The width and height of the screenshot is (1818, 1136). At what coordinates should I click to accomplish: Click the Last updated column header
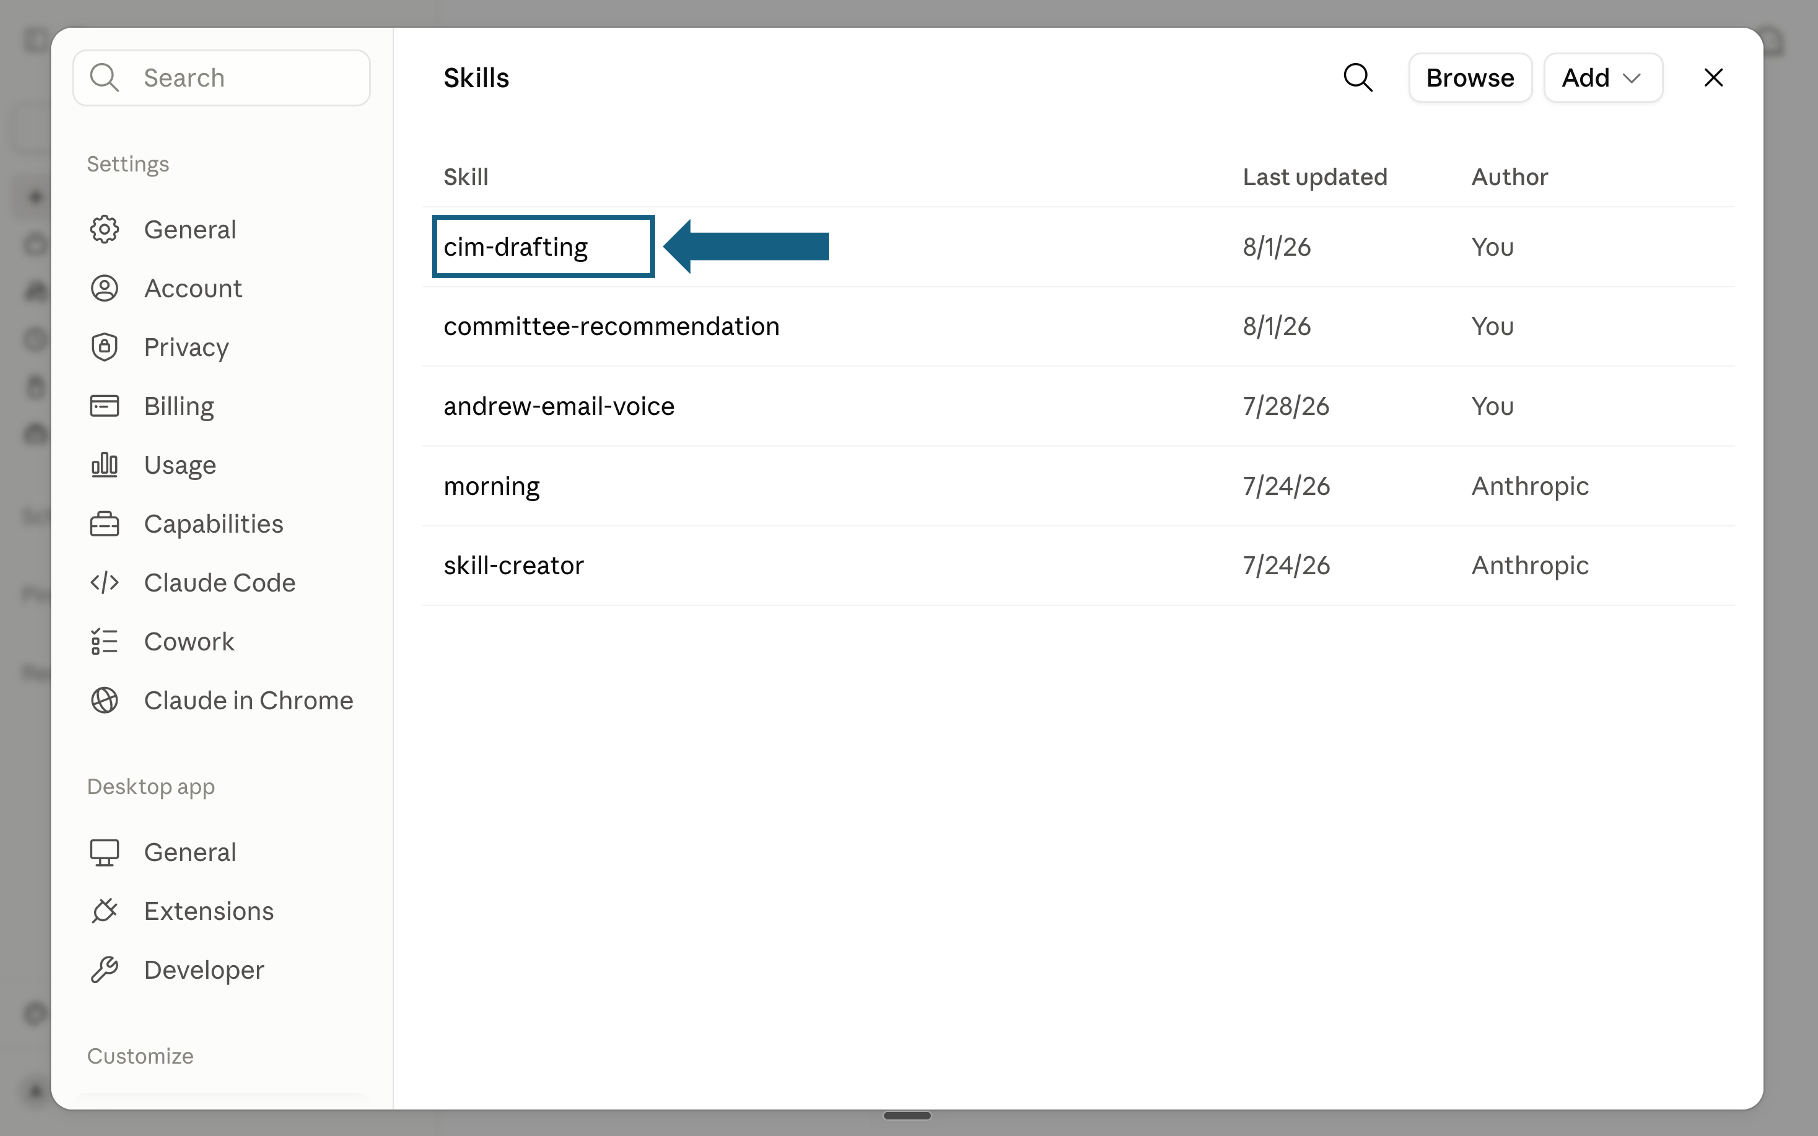click(x=1315, y=177)
